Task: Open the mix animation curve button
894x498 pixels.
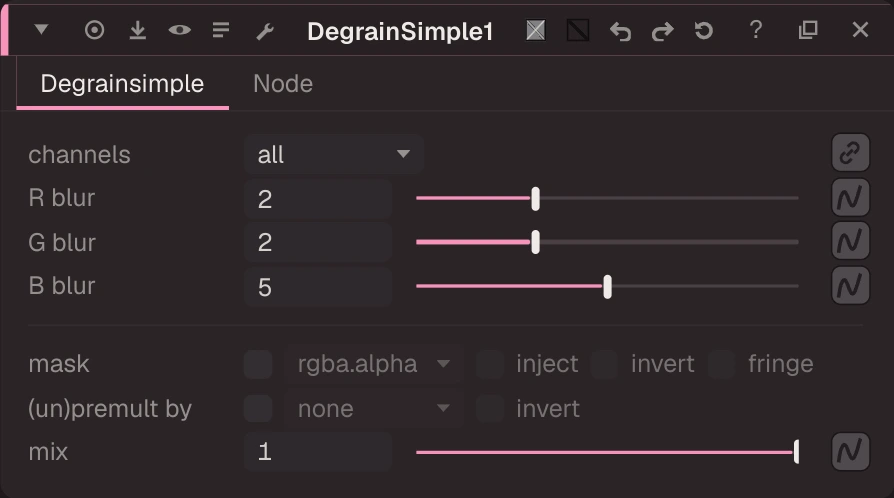Action: click(850, 451)
